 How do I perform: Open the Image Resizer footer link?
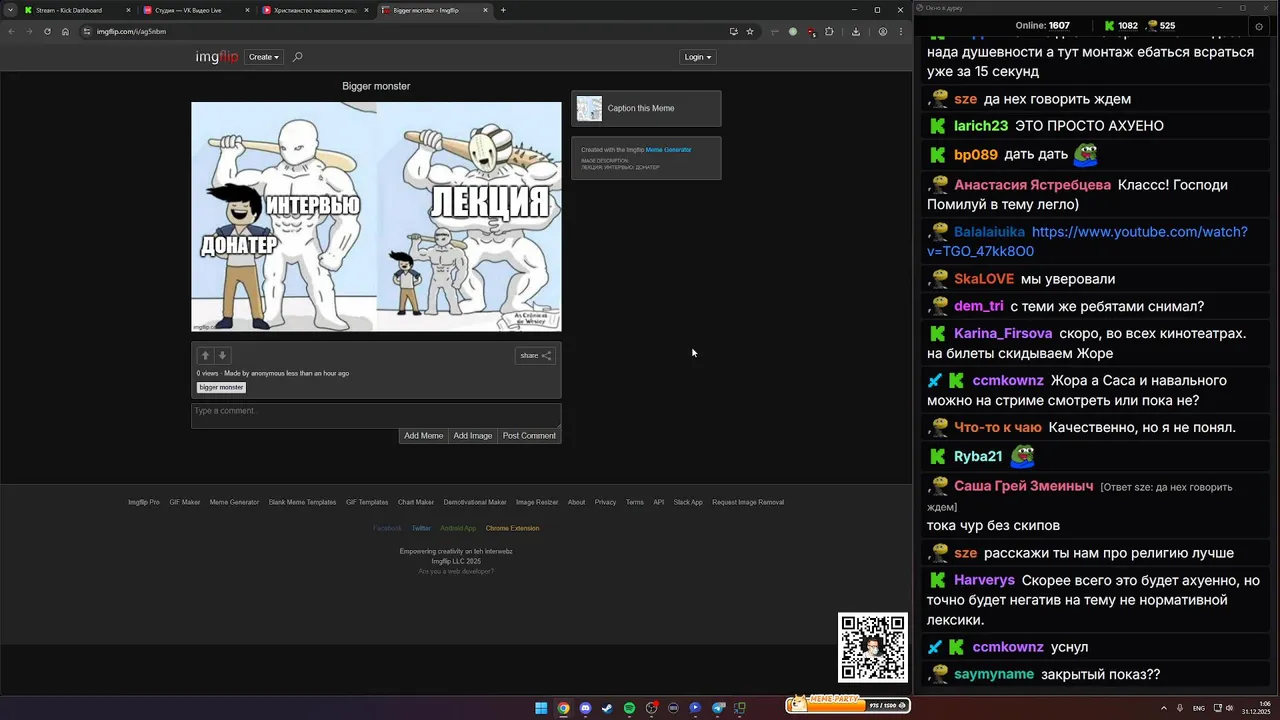(537, 502)
